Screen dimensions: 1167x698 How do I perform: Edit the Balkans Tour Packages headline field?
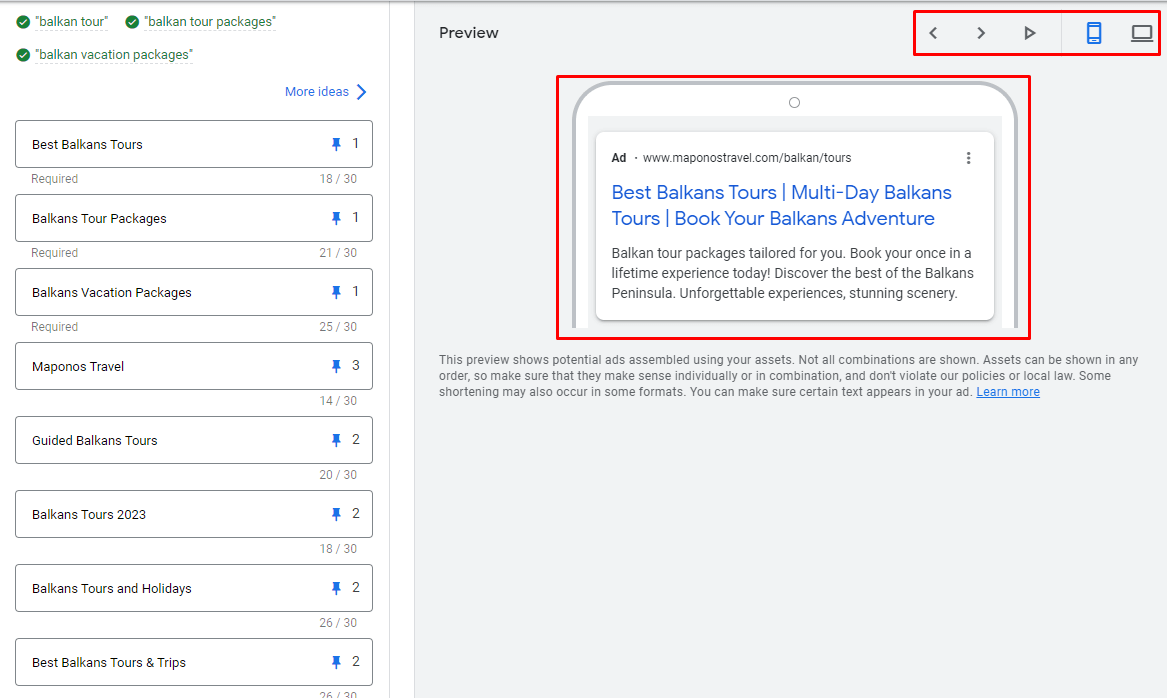coord(194,218)
